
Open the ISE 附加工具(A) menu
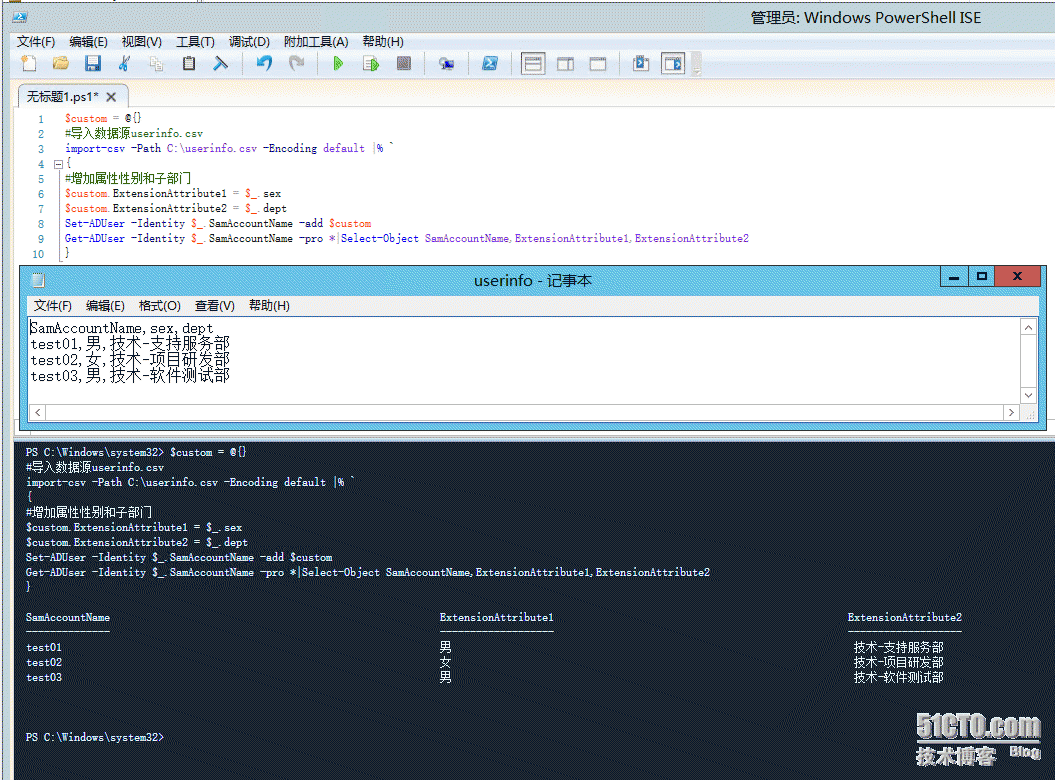click(x=316, y=42)
